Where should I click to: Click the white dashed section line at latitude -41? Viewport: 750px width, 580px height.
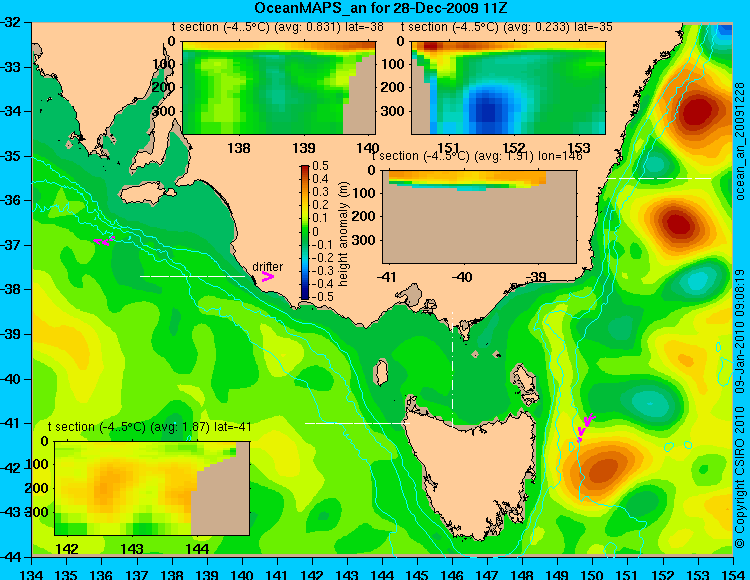coord(357,423)
